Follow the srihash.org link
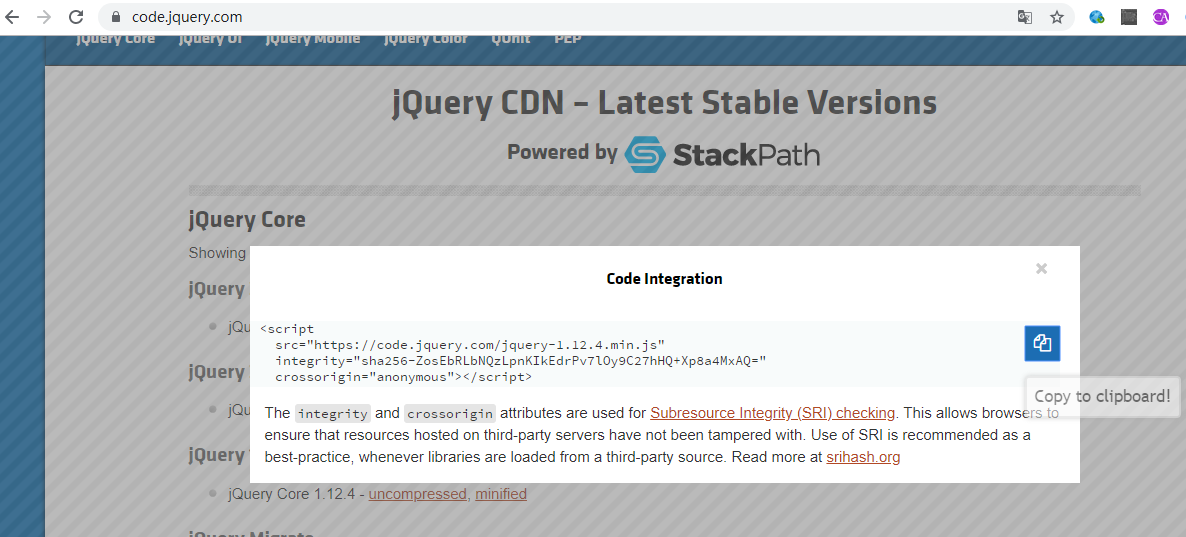 pos(863,457)
